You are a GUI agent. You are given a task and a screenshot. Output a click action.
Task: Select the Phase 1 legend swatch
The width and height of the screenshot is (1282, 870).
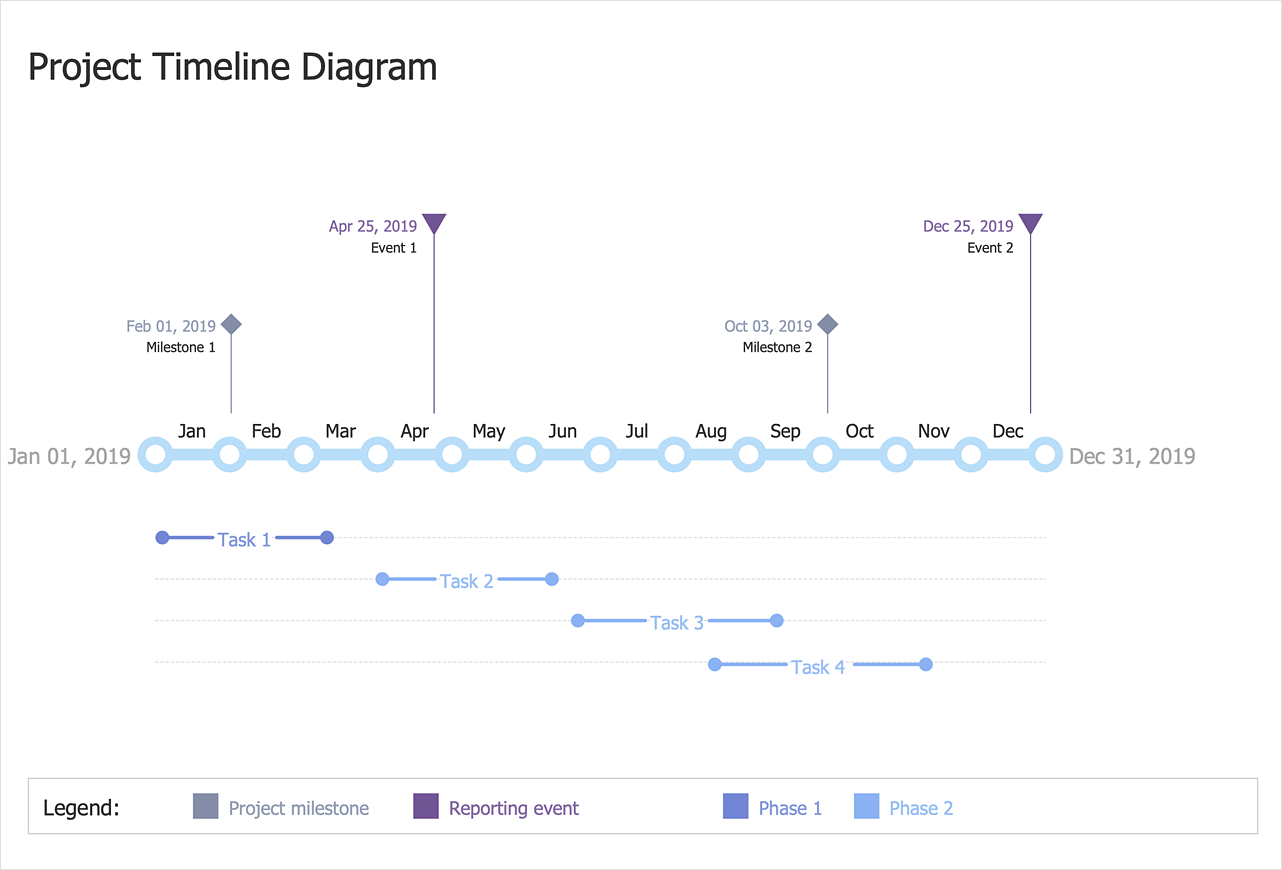coord(736,806)
